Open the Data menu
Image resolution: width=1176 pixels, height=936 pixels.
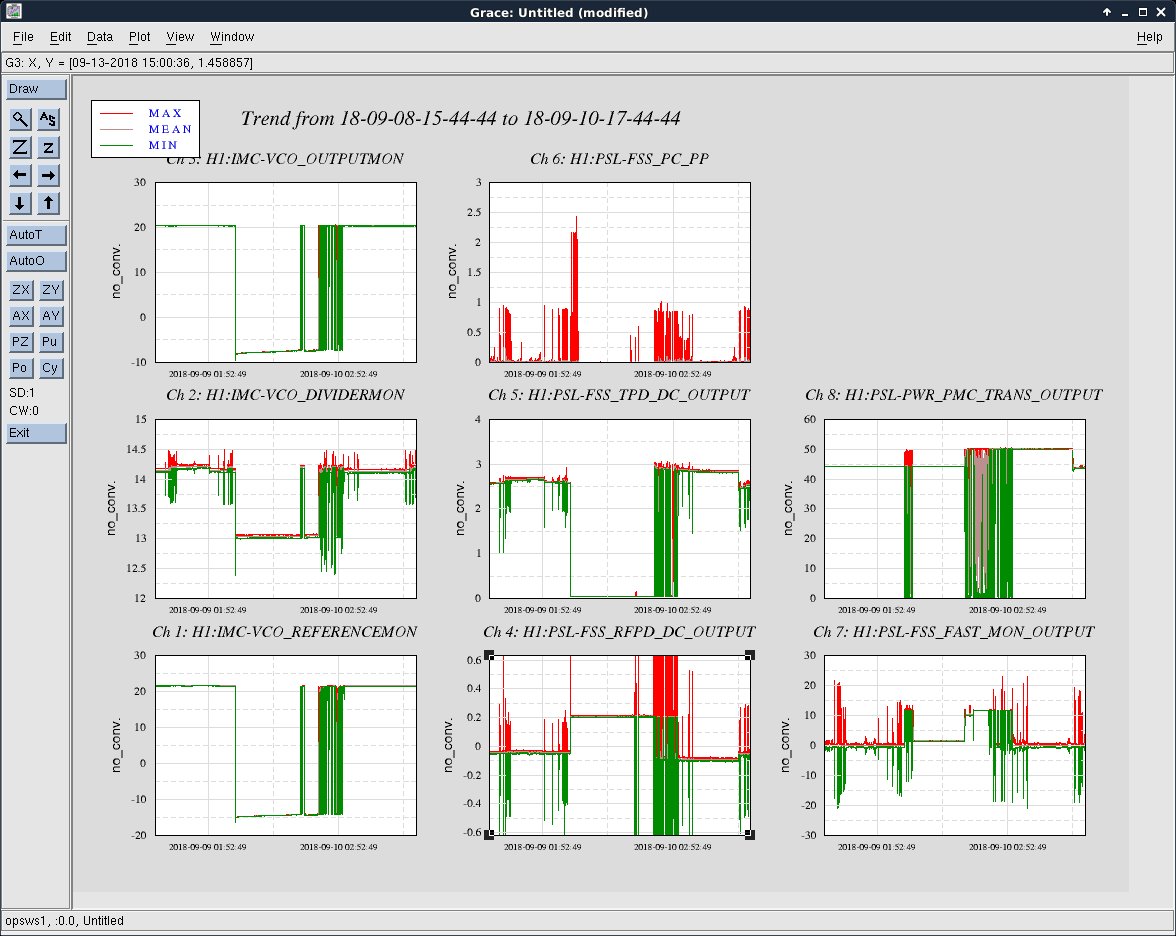pyautogui.click(x=100, y=37)
